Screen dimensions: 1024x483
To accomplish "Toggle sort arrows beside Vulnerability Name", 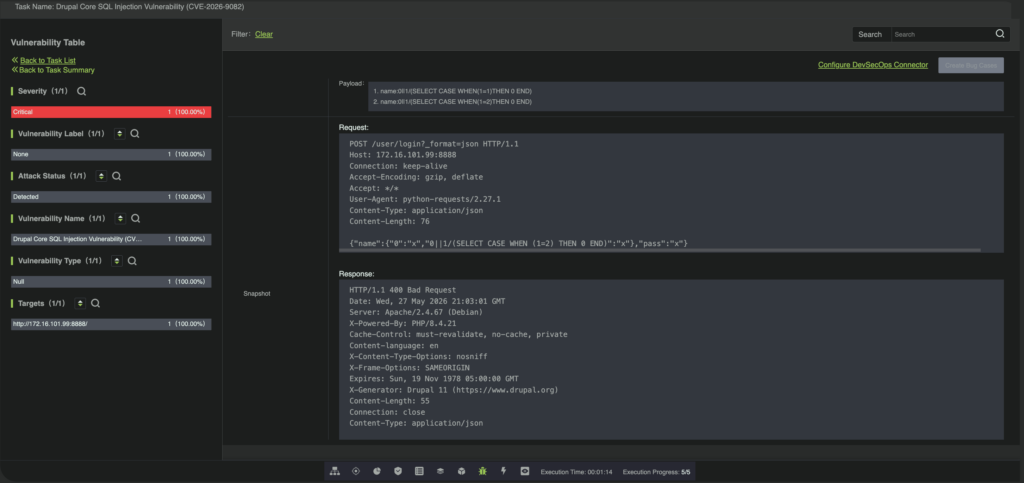I will 120,219.
